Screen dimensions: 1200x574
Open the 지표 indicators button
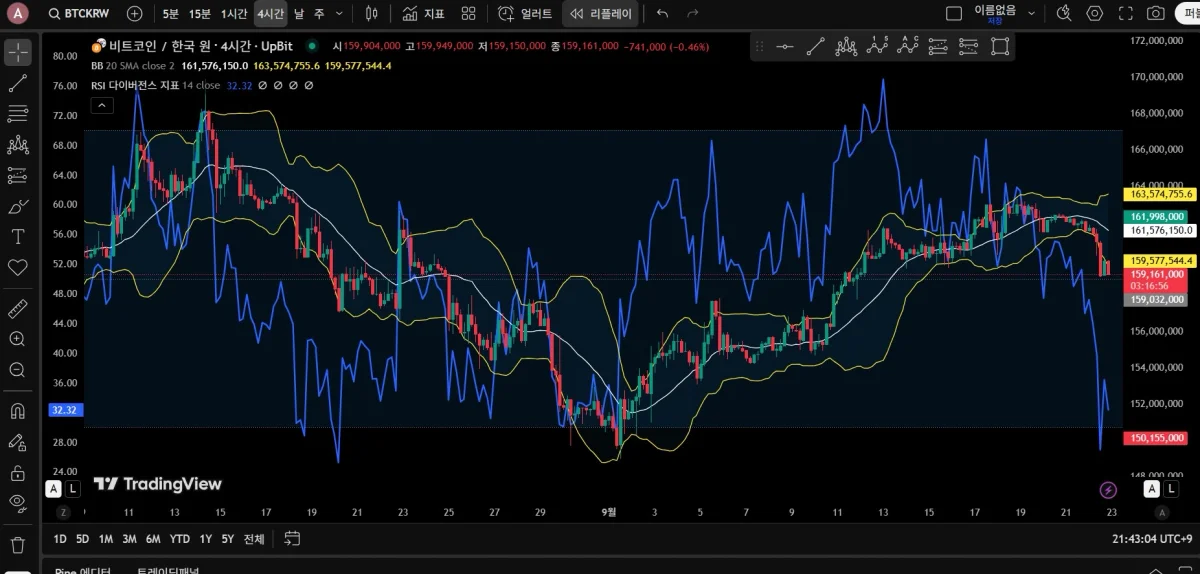click(423, 14)
